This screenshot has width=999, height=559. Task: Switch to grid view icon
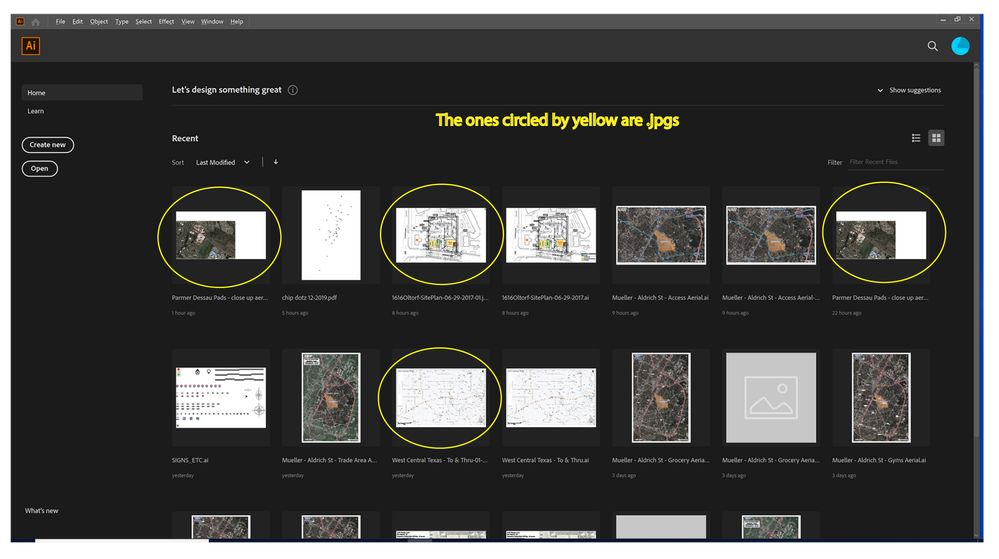pos(936,138)
